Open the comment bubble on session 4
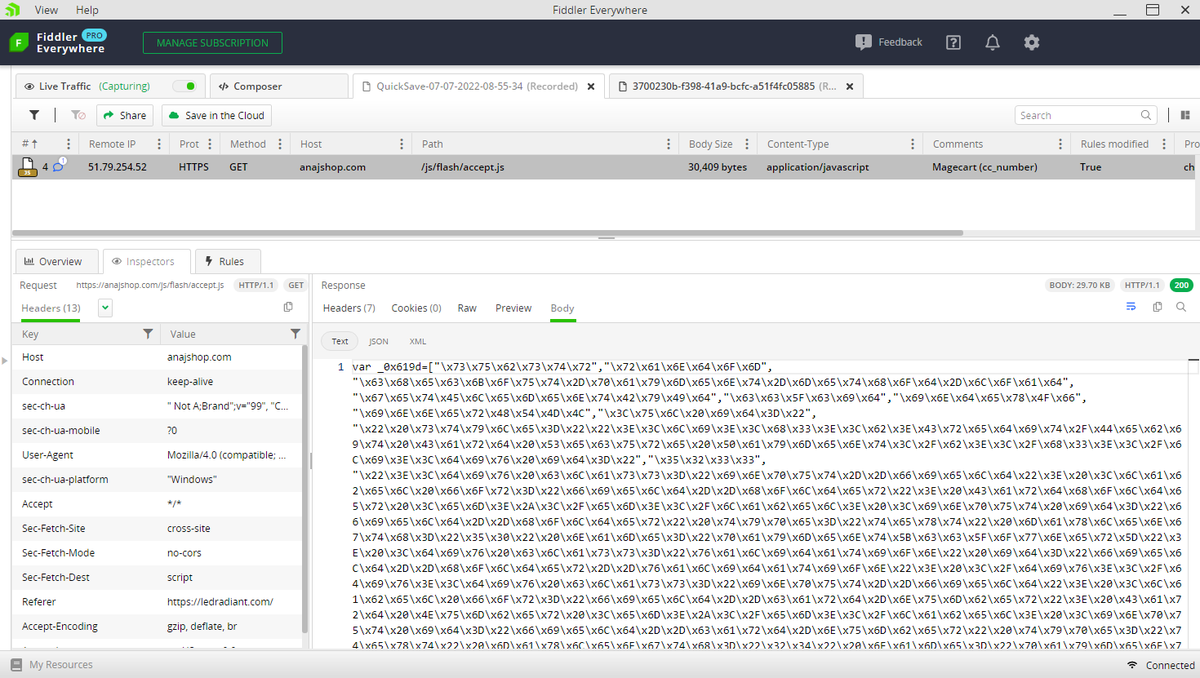Image resolution: width=1200 pixels, height=678 pixels. 58,165
